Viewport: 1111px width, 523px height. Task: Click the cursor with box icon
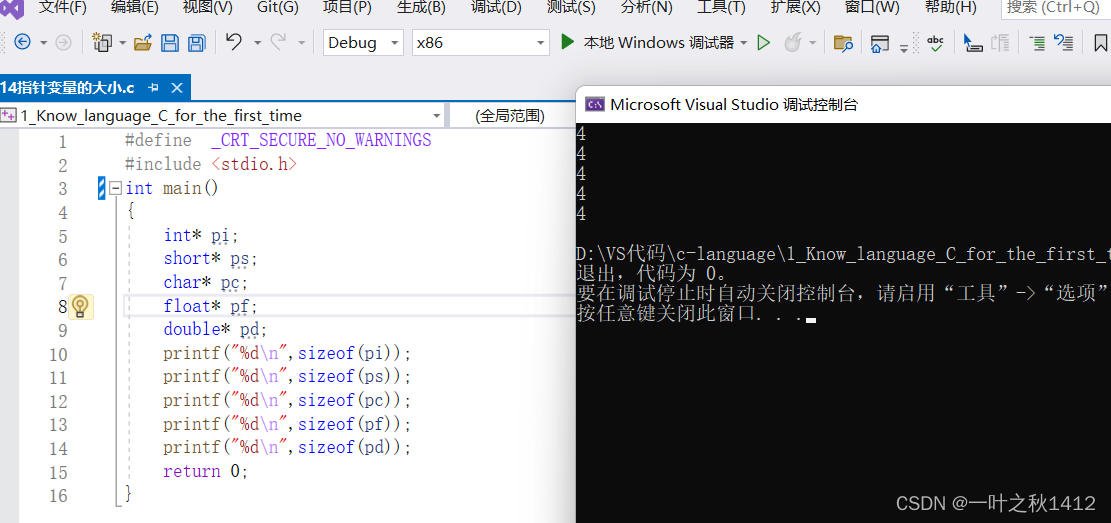click(x=973, y=43)
